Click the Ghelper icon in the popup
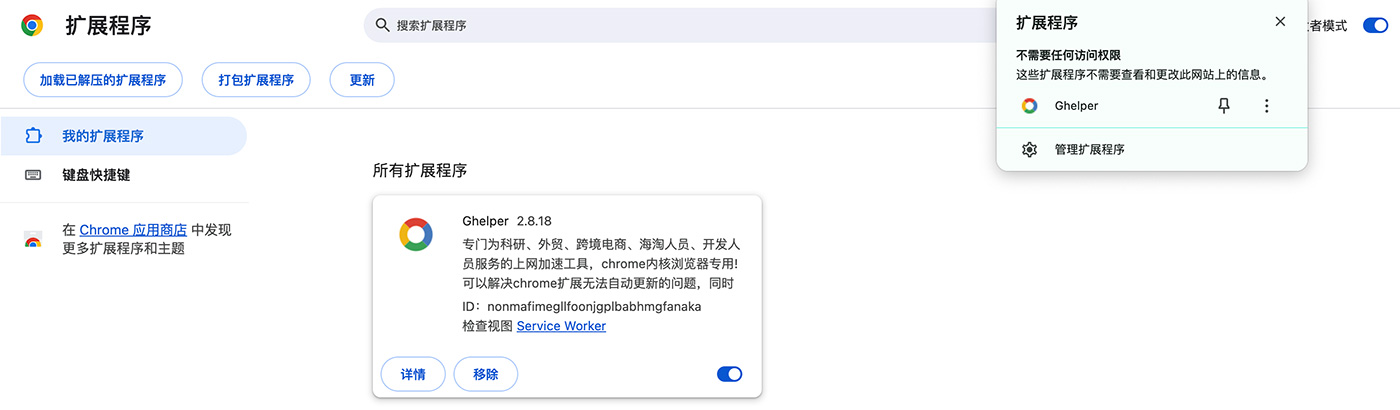1400x410 pixels. 1029,106
